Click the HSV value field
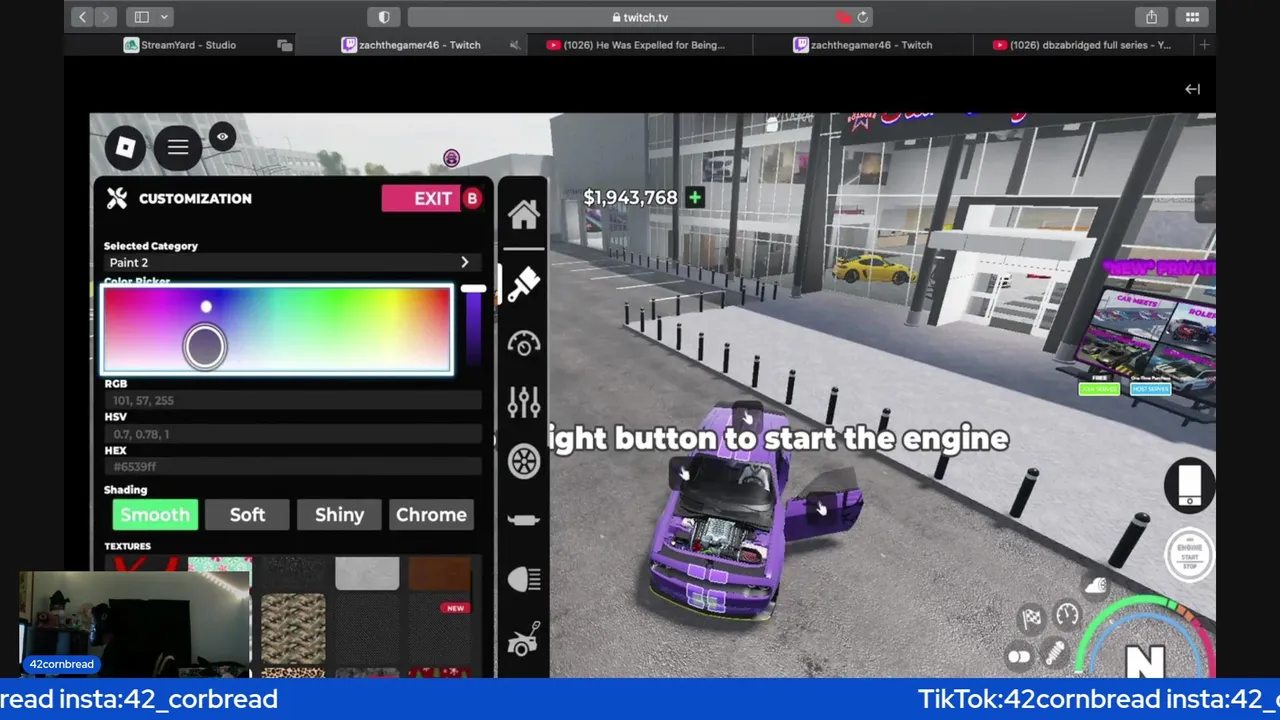This screenshot has width=1280, height=720. pyautogui.click(x=292, y=434)
